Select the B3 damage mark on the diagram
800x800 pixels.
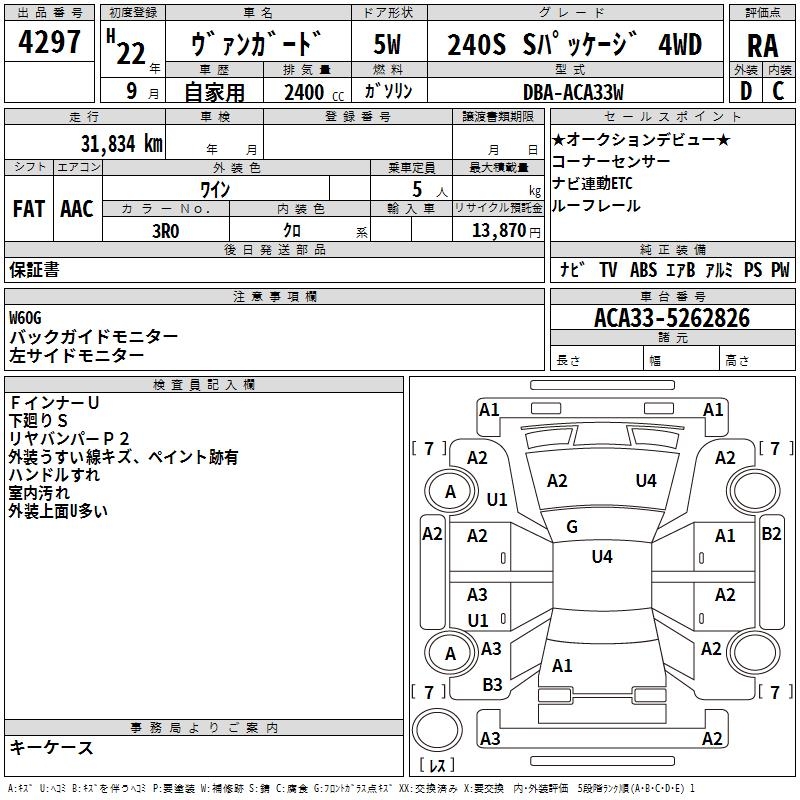tap(492, 684)
